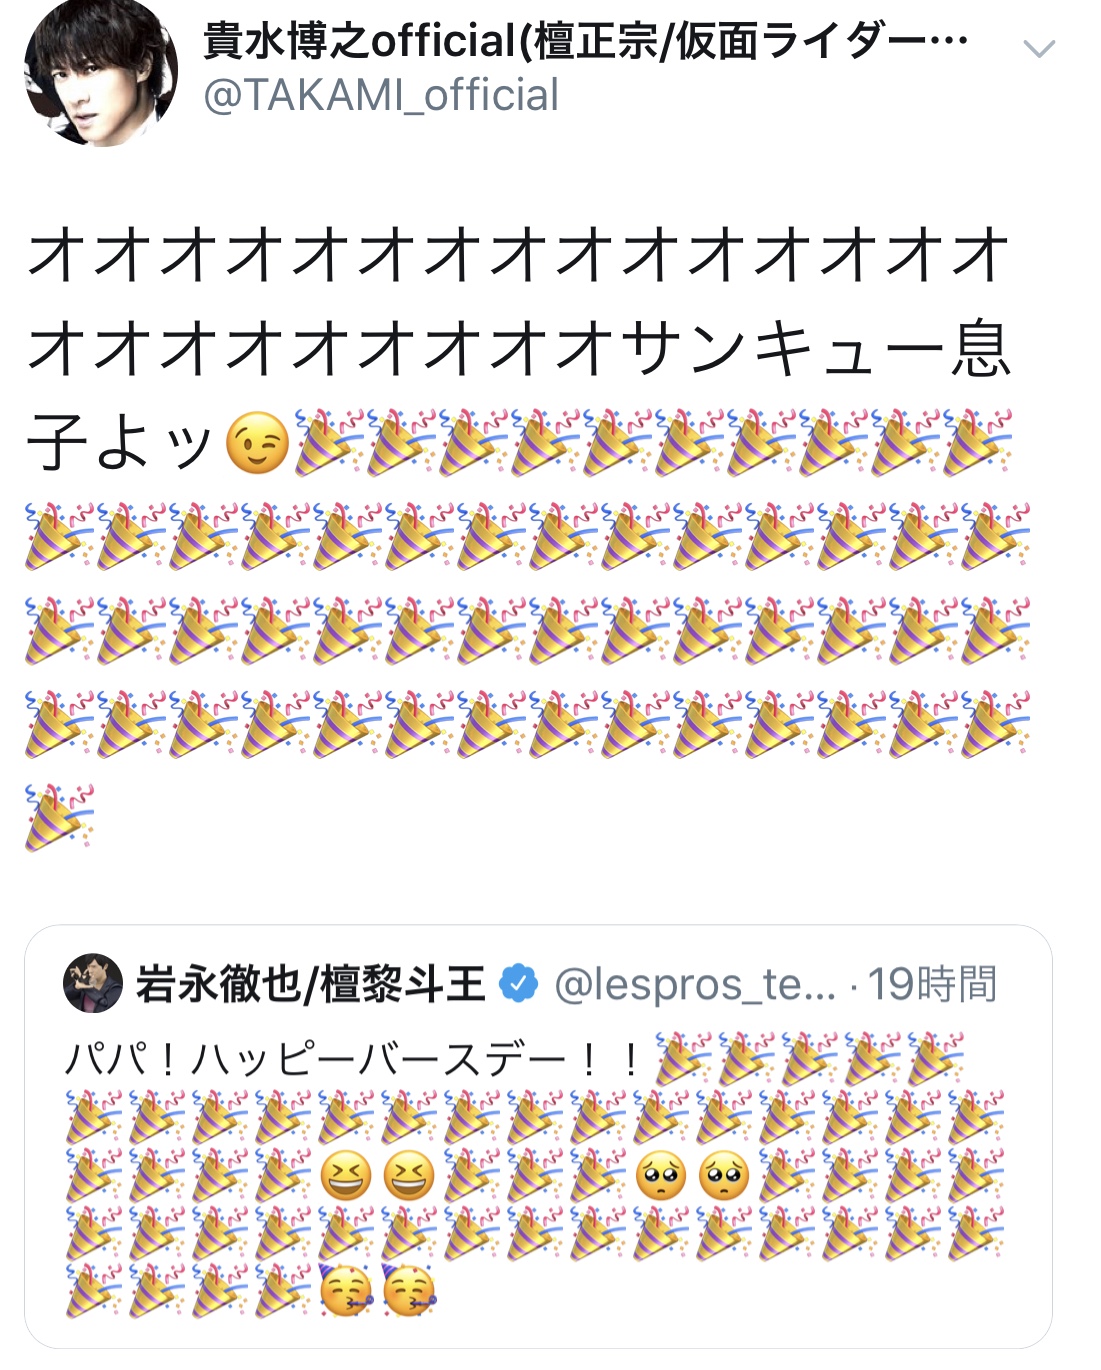Screen dimensions: 1101x1370
Task: Tap the lone party popper on the last tweet line
Action: [60, 817]
